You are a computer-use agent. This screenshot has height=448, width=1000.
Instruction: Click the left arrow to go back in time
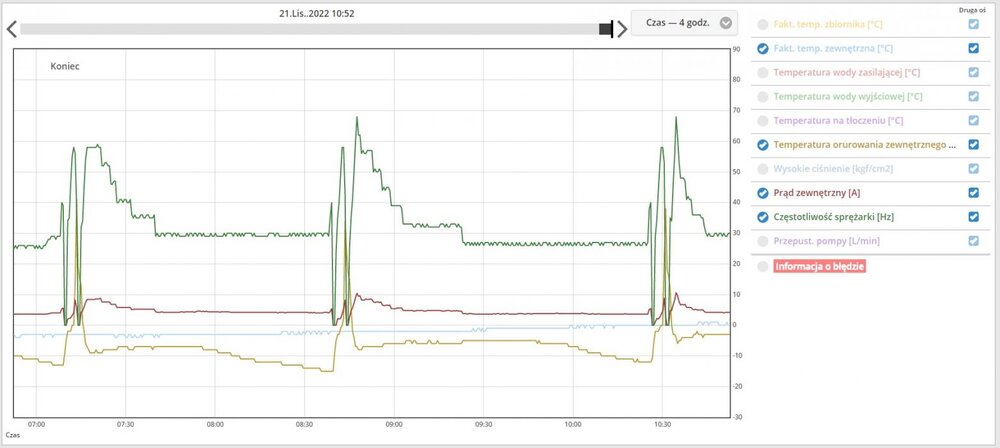click(x=11, y=29)
